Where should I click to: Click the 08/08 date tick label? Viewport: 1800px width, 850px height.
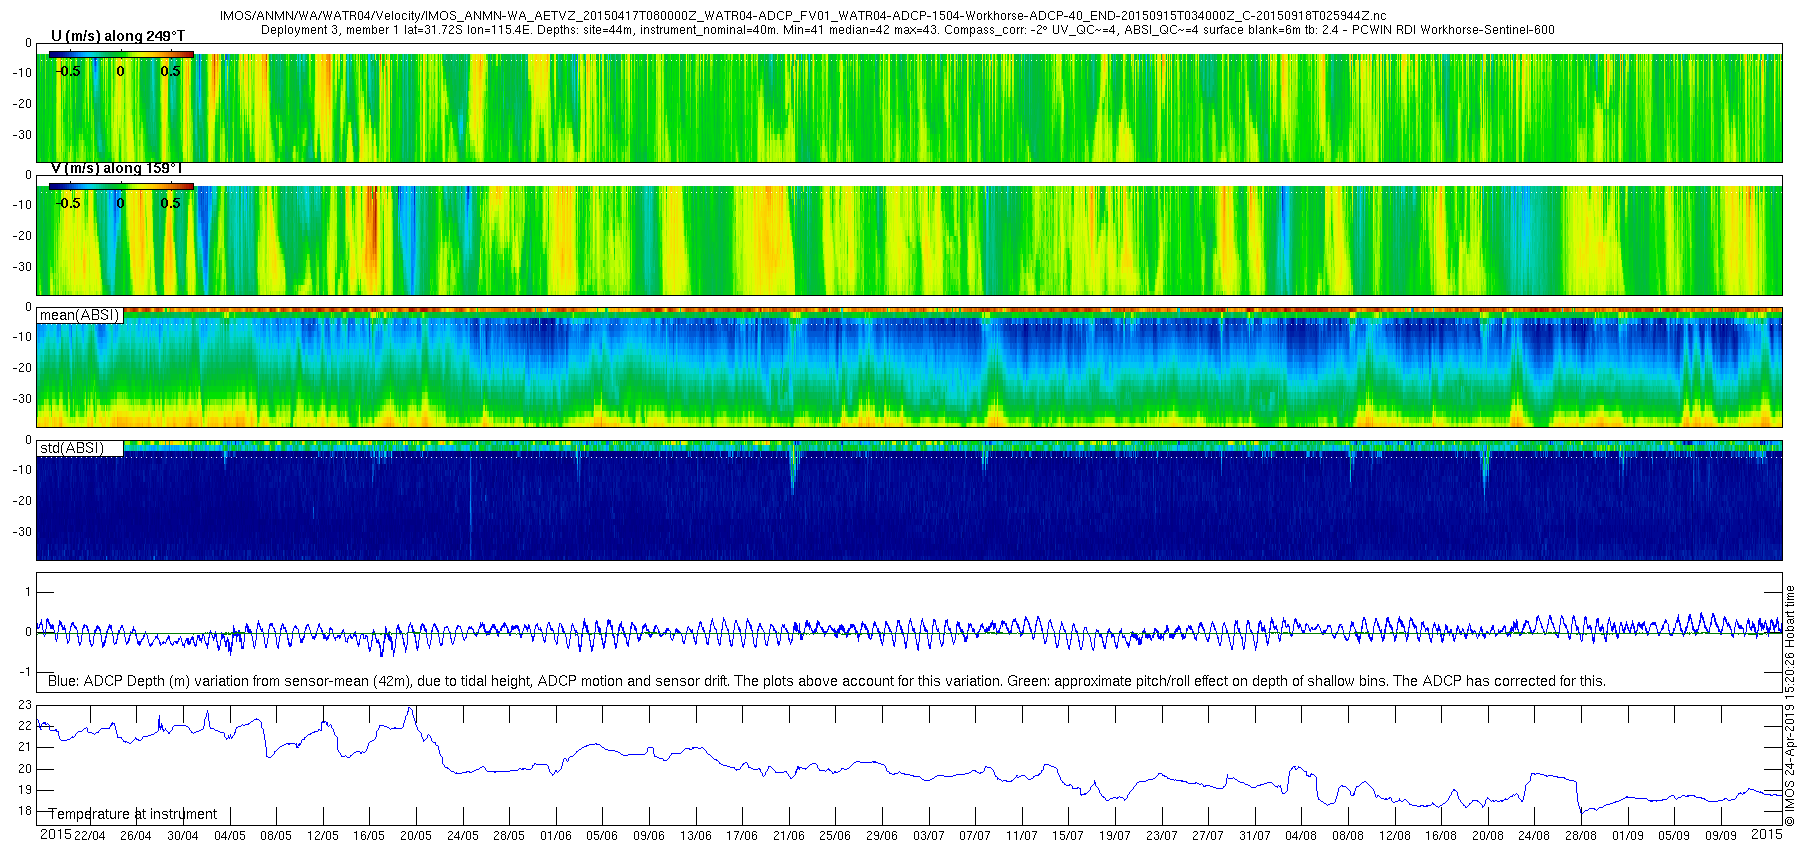pos(1348,836)
